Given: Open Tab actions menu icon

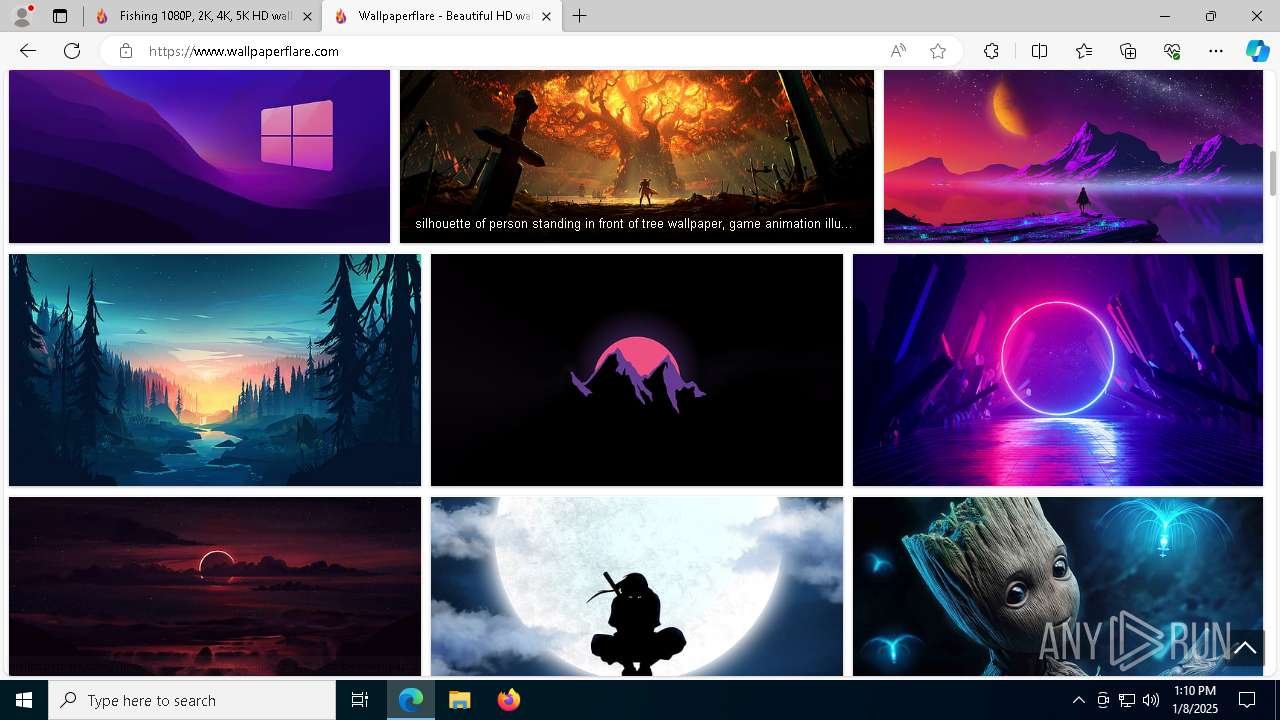Looking at the screenshot, I should [60, 16].
